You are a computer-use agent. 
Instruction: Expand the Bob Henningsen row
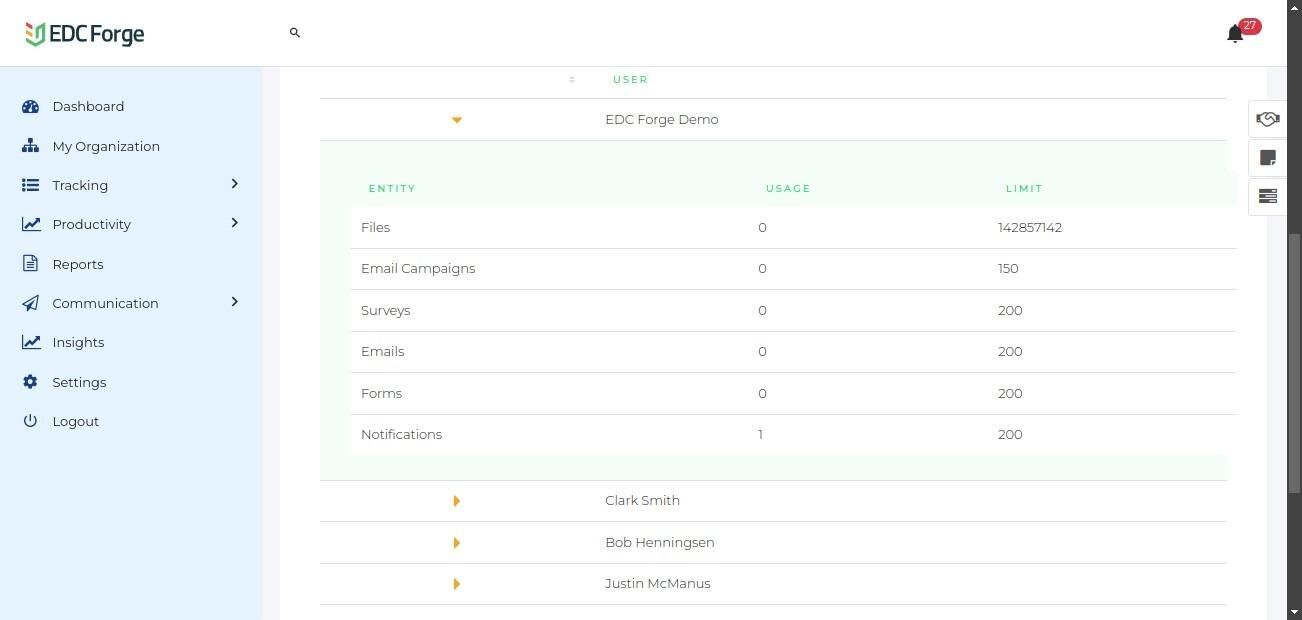pyautogui.click(x=457, y=543)
